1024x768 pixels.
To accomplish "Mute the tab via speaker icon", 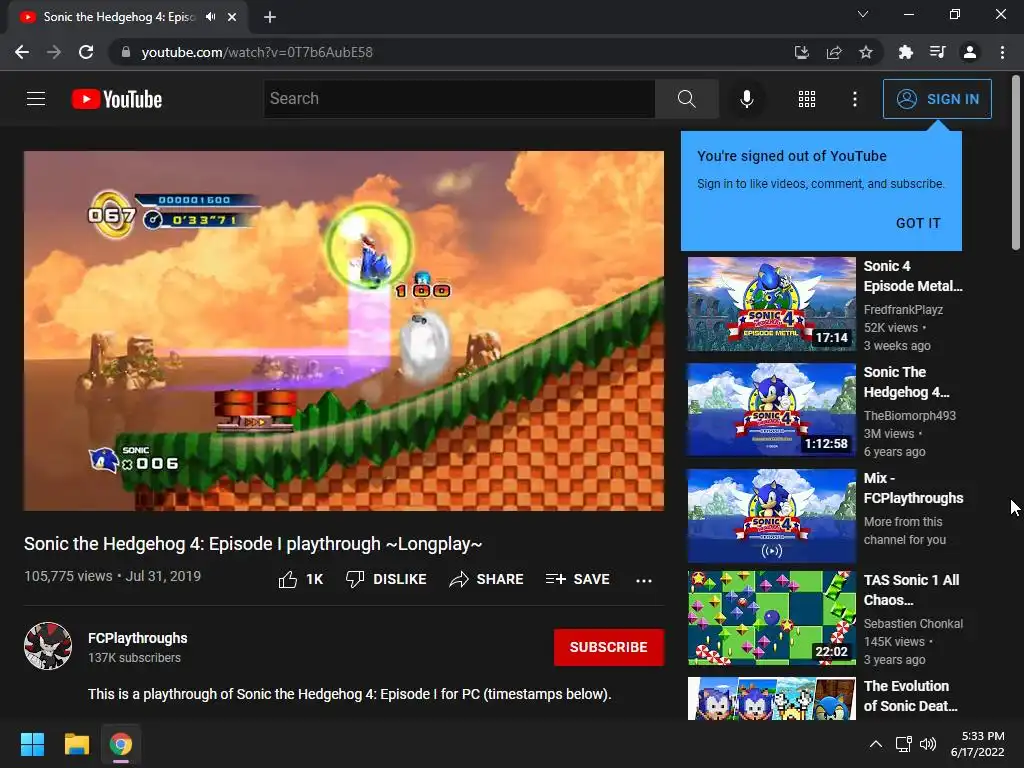I will (210, 17).
